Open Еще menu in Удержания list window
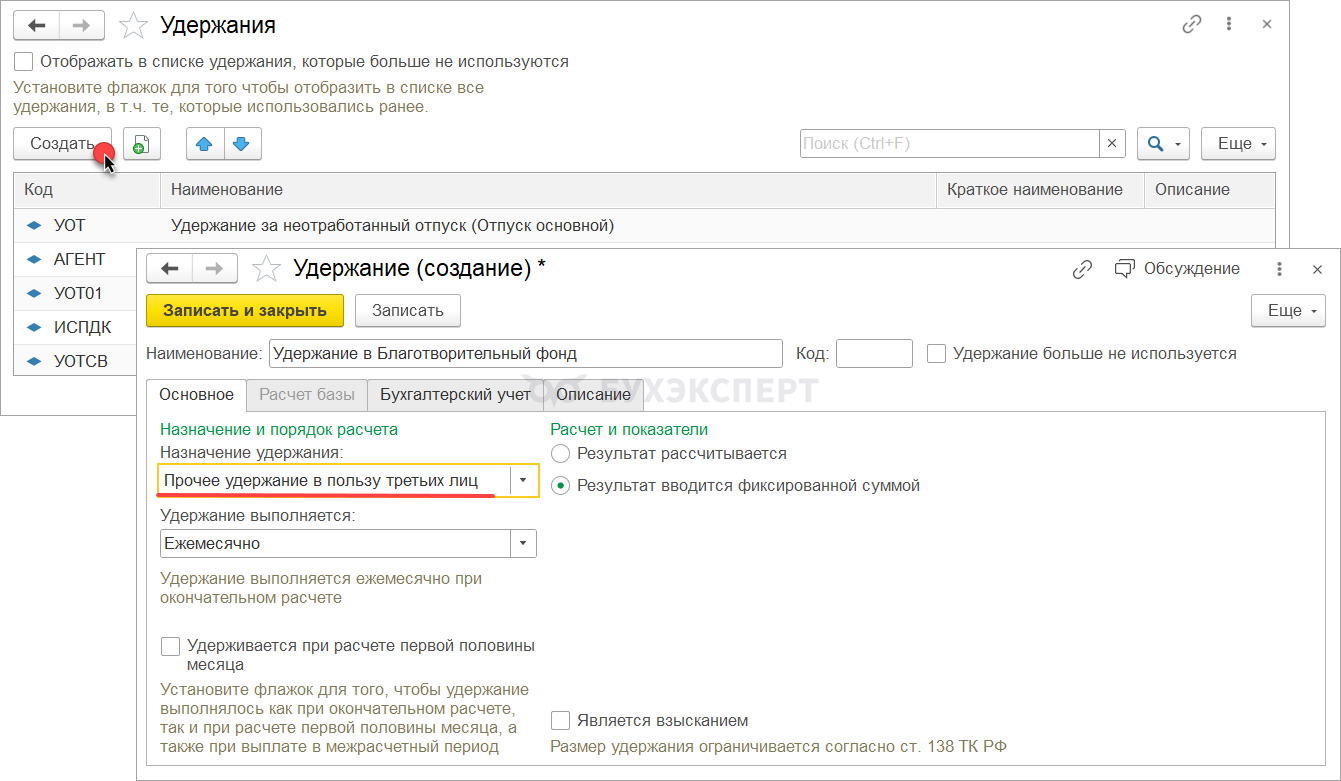1341x781 pixels. coord(1238,144)
